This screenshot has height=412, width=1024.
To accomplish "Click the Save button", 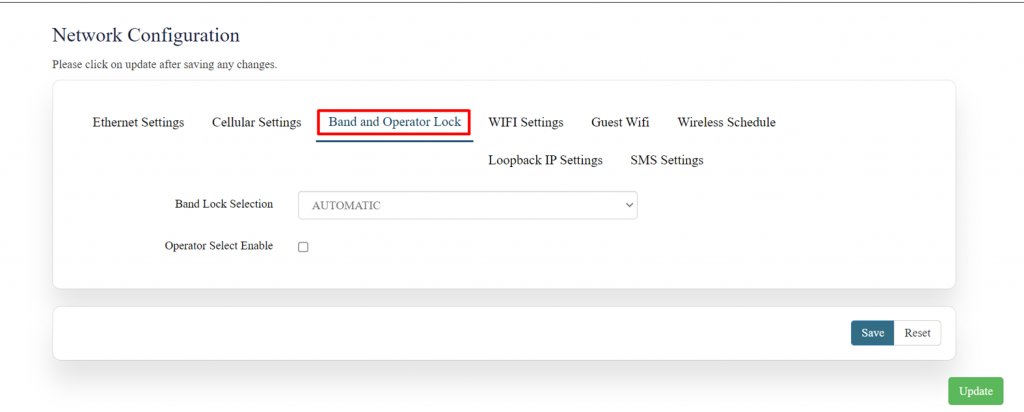I will (x=872, y=333).
